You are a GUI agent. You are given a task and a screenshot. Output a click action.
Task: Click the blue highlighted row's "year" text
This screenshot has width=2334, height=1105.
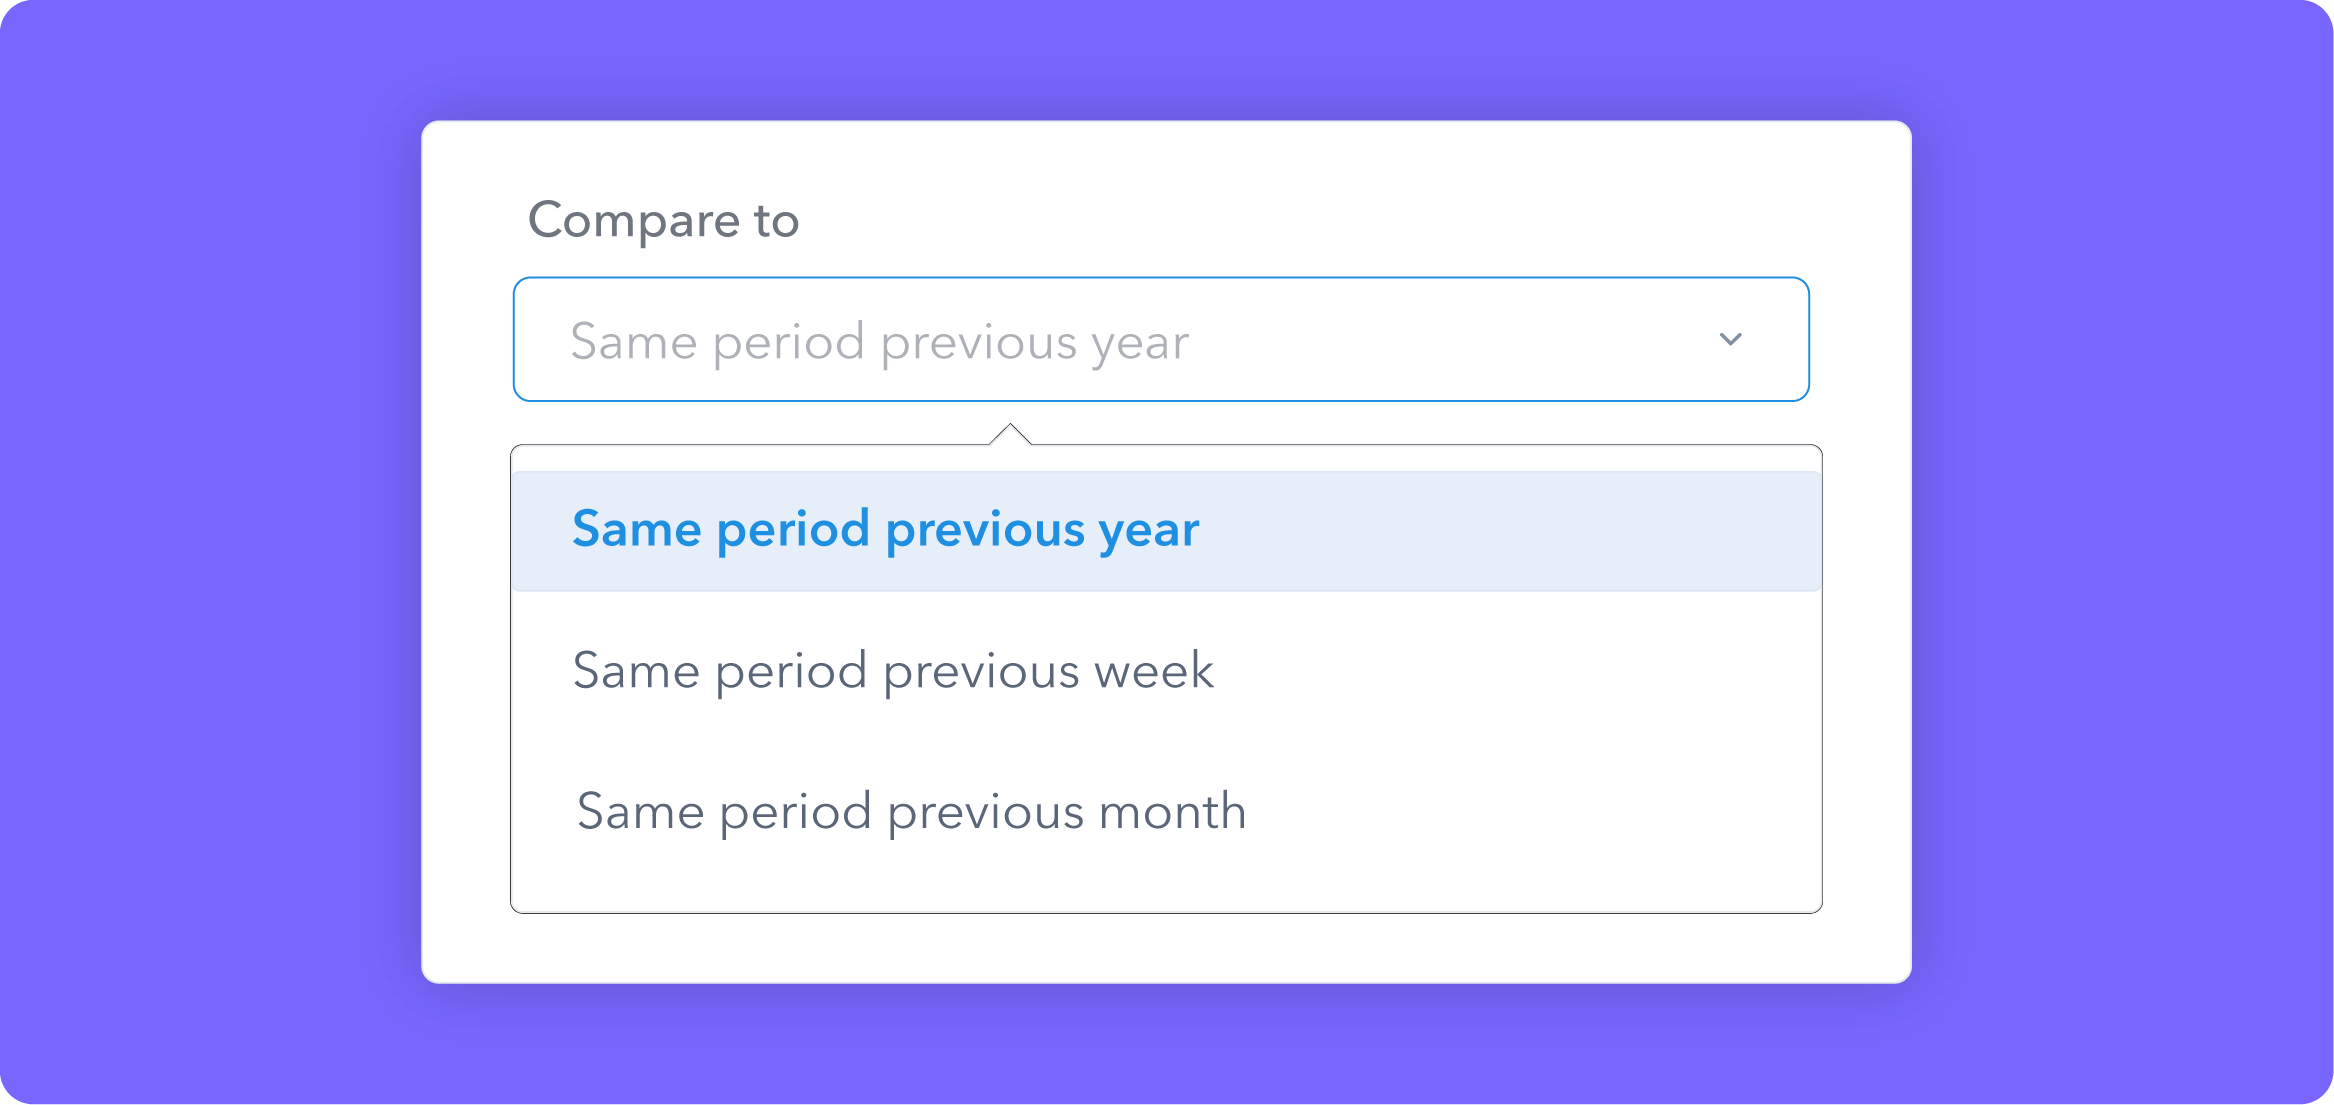1149,532
